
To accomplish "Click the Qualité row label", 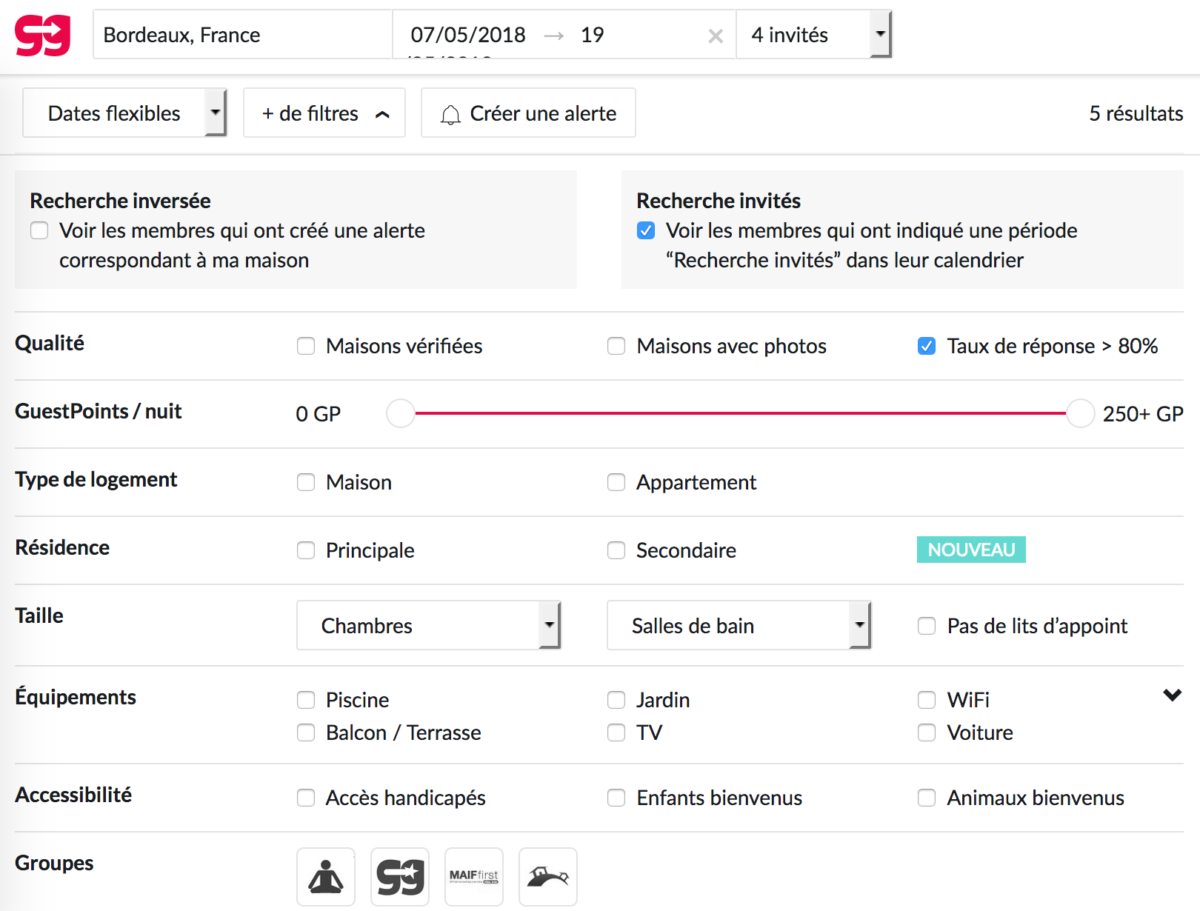I will [x=50, y=344].
